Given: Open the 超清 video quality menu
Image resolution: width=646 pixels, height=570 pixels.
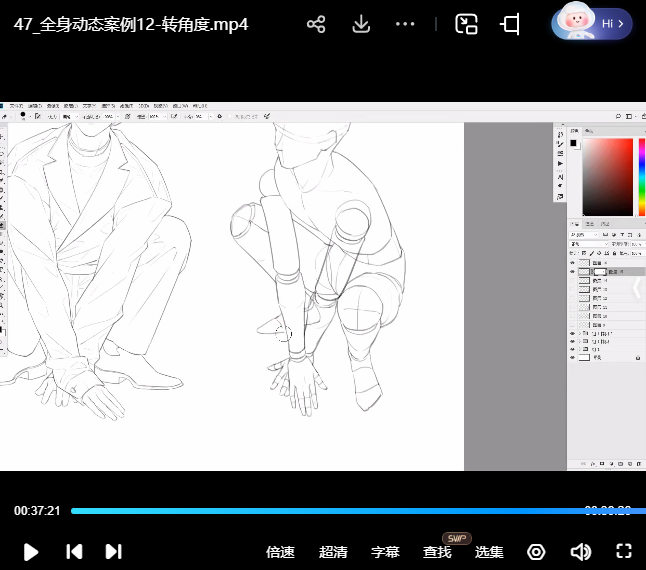Looking at the screenshot, I should click(333, 552).
